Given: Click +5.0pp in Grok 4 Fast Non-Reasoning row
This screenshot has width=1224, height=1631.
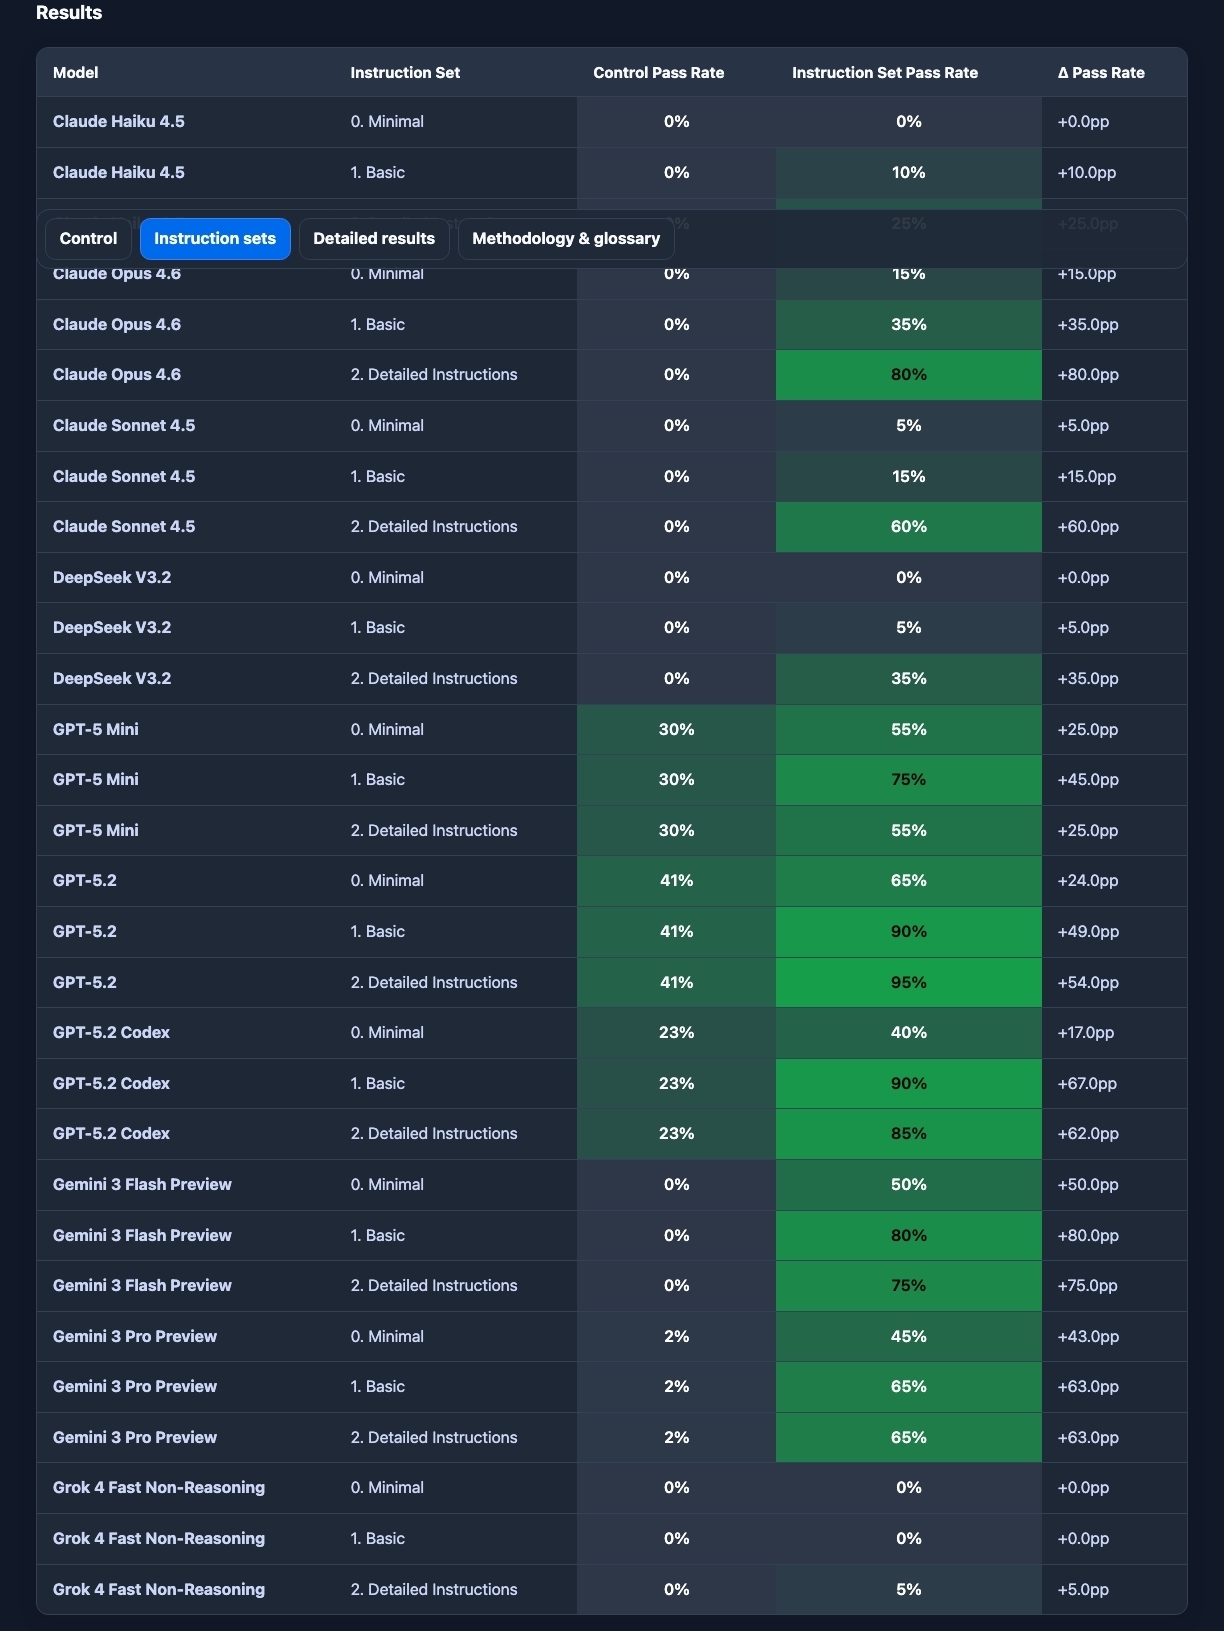Looking at the screenshot, I should coord(1083,1590).
